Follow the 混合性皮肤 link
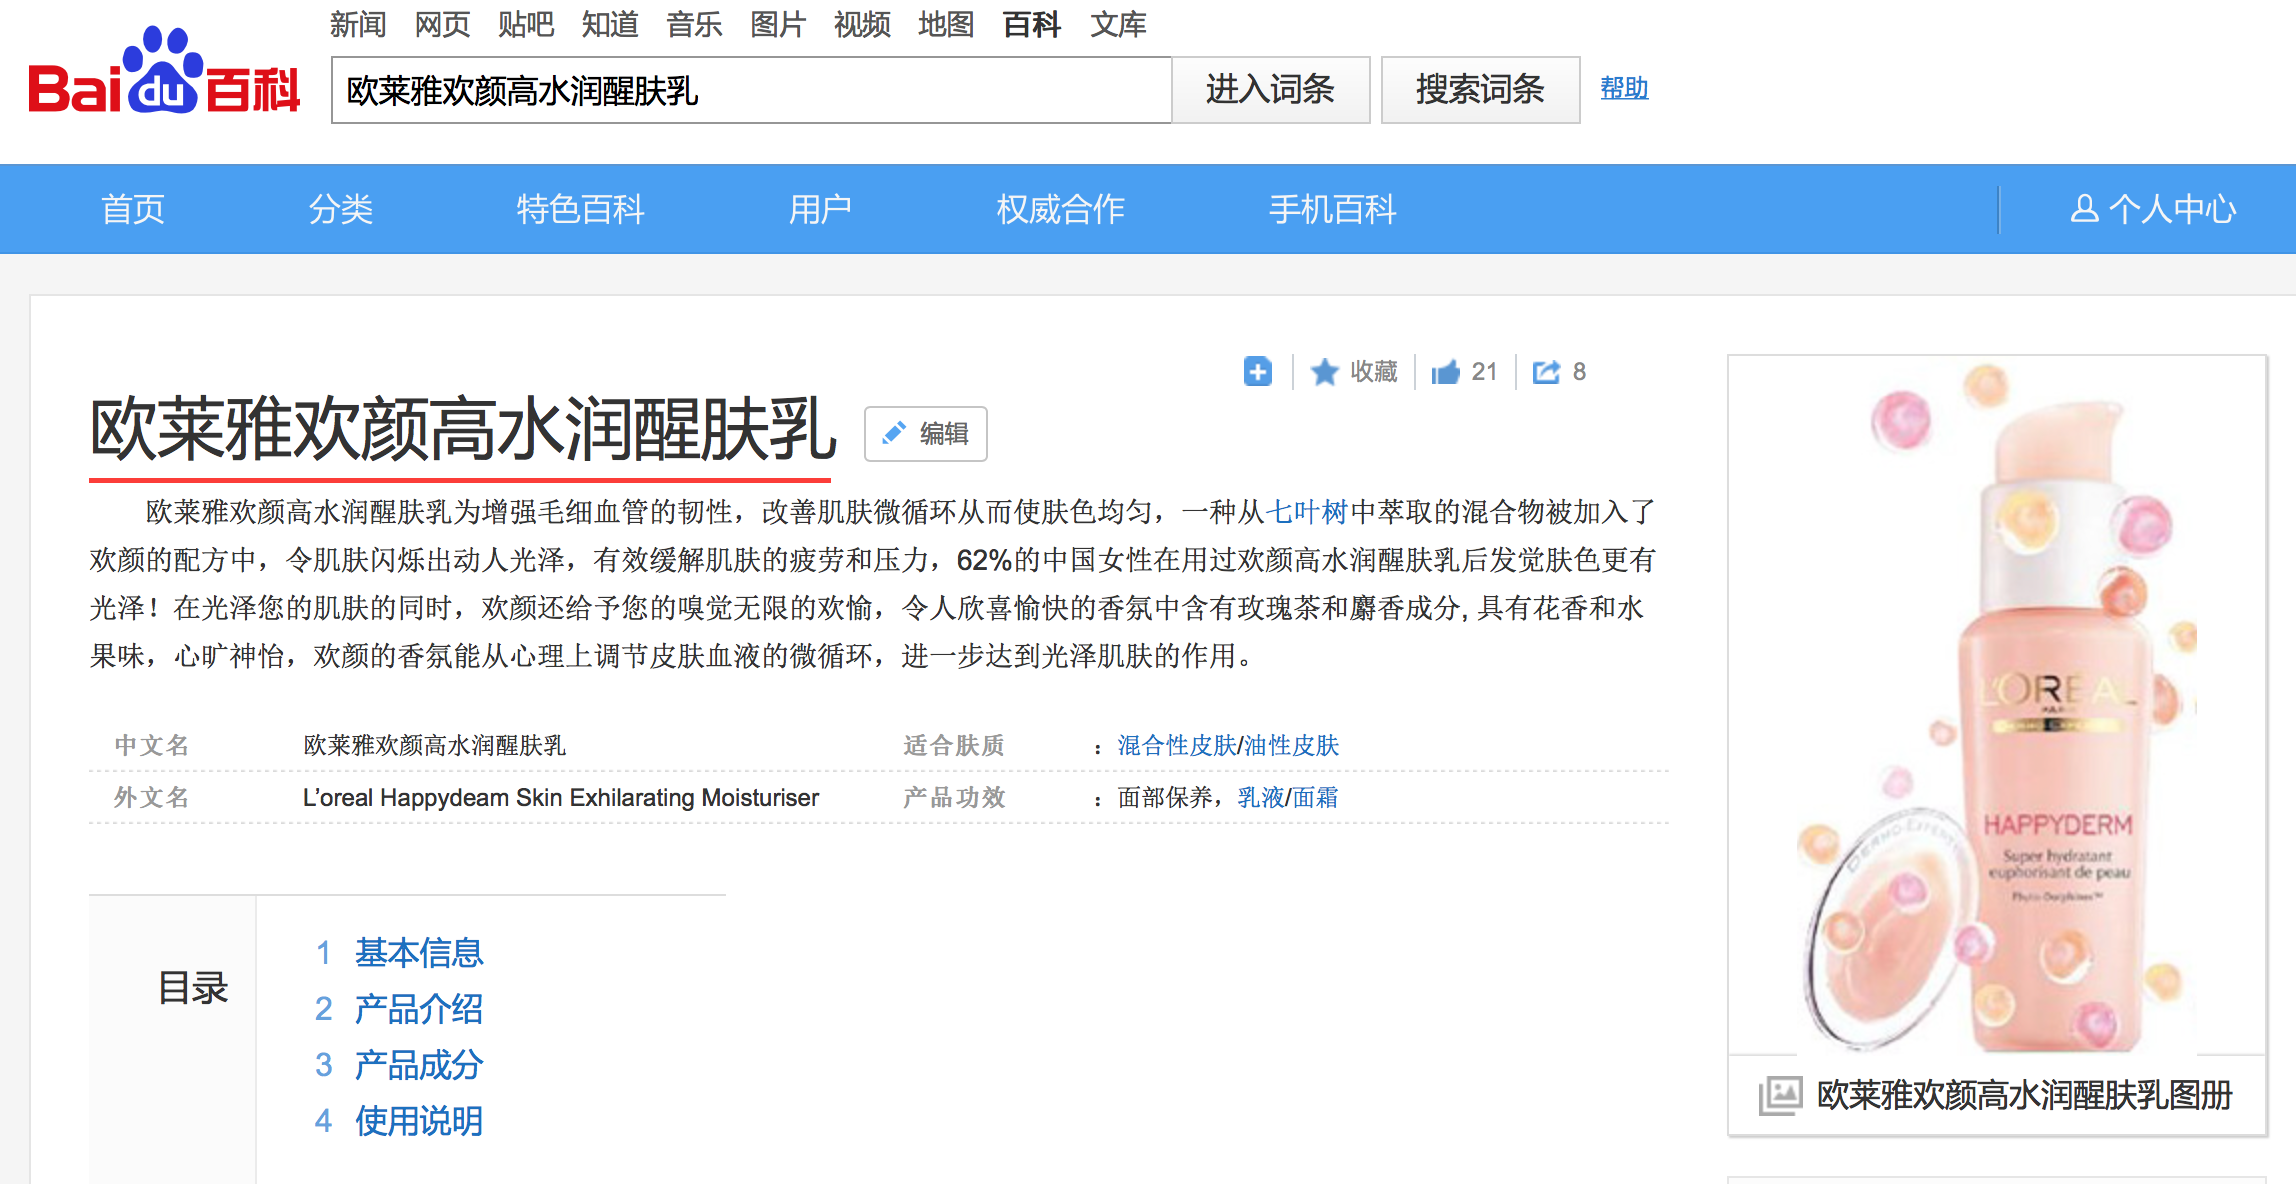This screenshot has width=2296, height=1184. (1177, 745)
